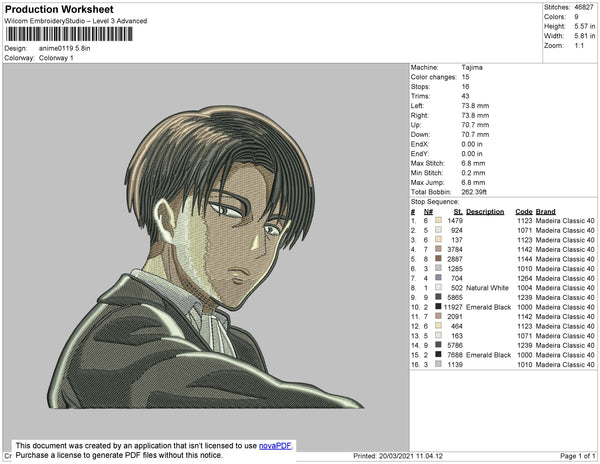Screen dimensions: 600x464
Task: Click the Up value '70.7 mm'
Action: [475, 125]
